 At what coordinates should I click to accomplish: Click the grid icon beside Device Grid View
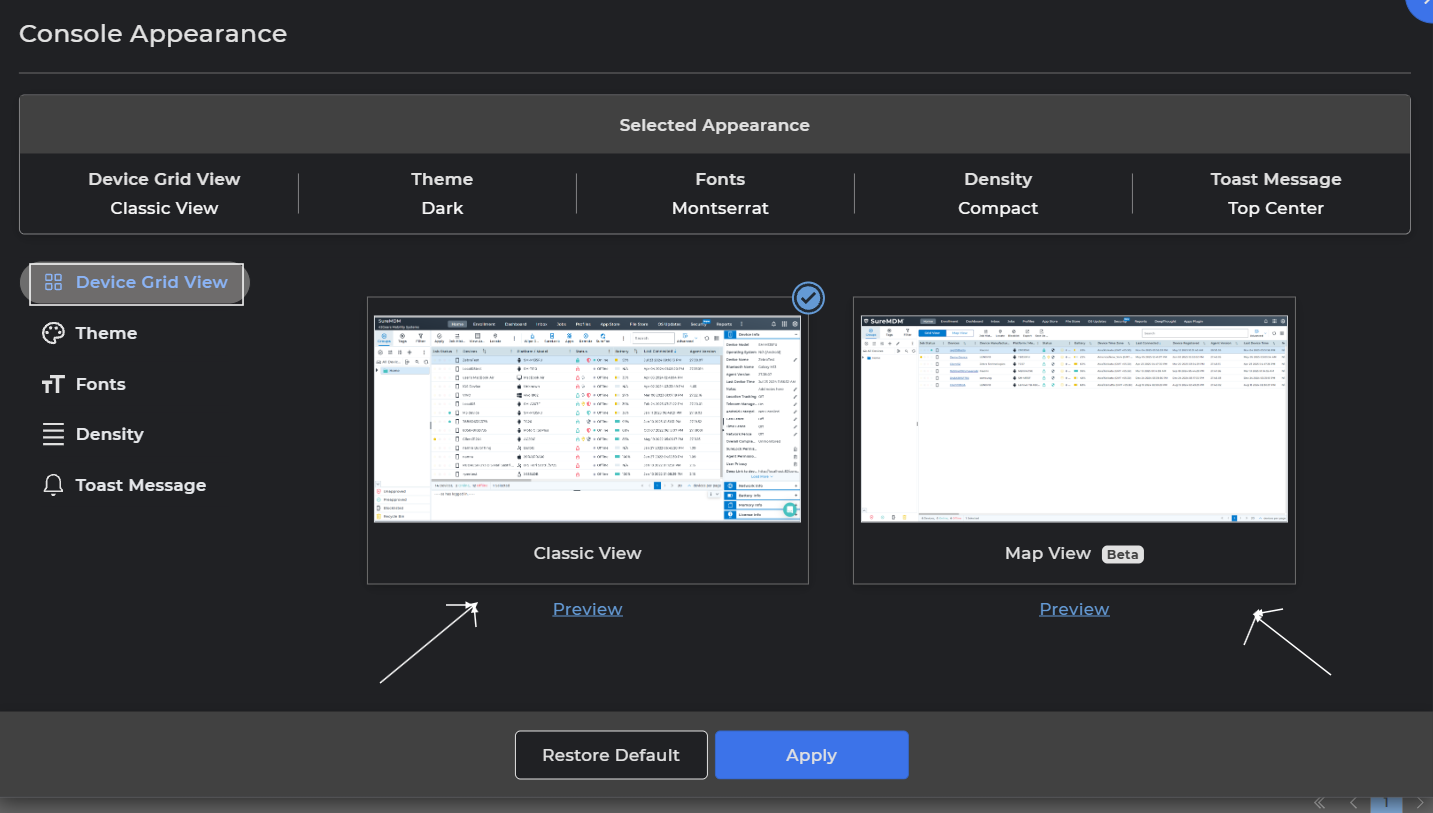click(53, 282)
